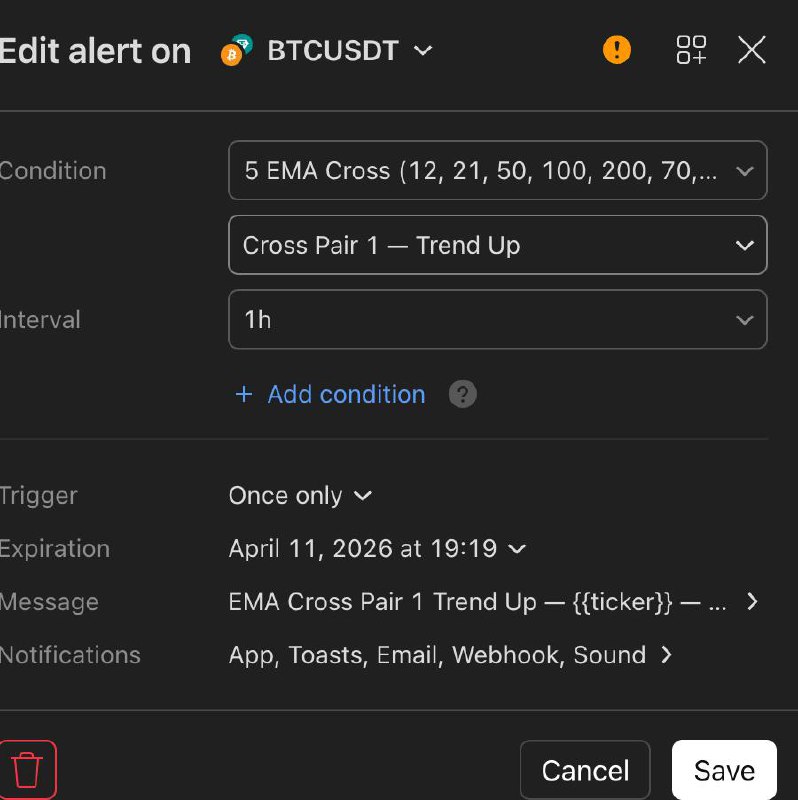798x800 pixels.
Task: Open the BTCUSDT symbol dropdown
Action: [x=423, y=50]
